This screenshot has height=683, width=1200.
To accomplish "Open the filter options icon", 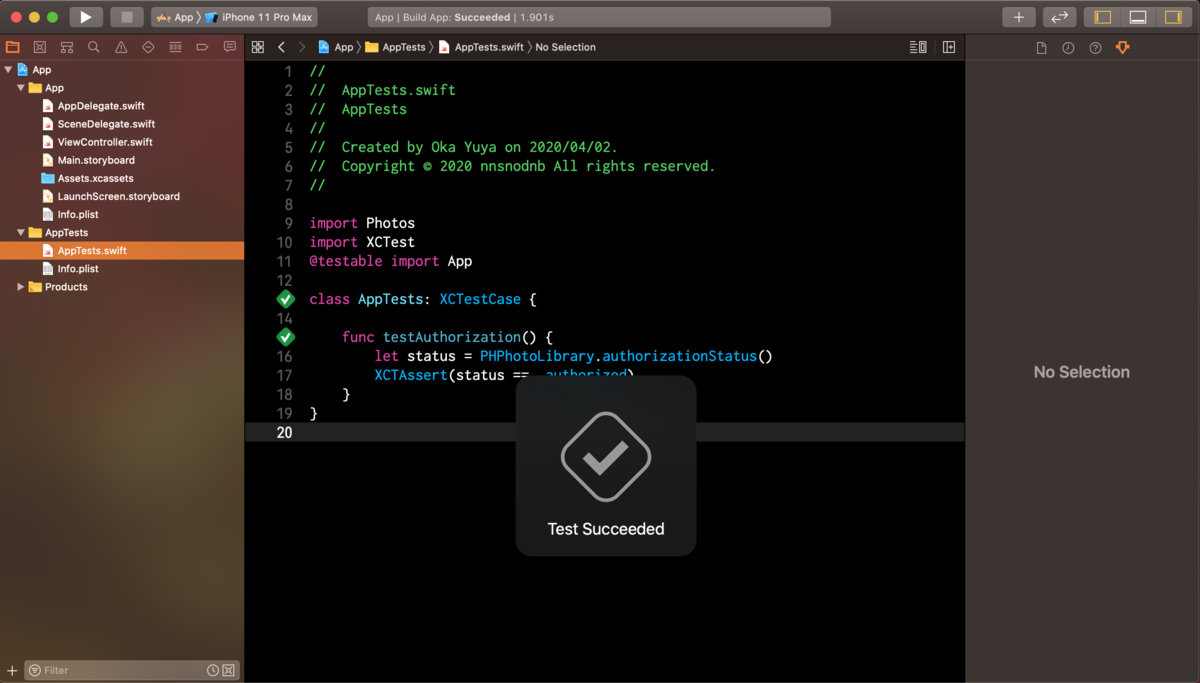I will click(x=34, y=670).
